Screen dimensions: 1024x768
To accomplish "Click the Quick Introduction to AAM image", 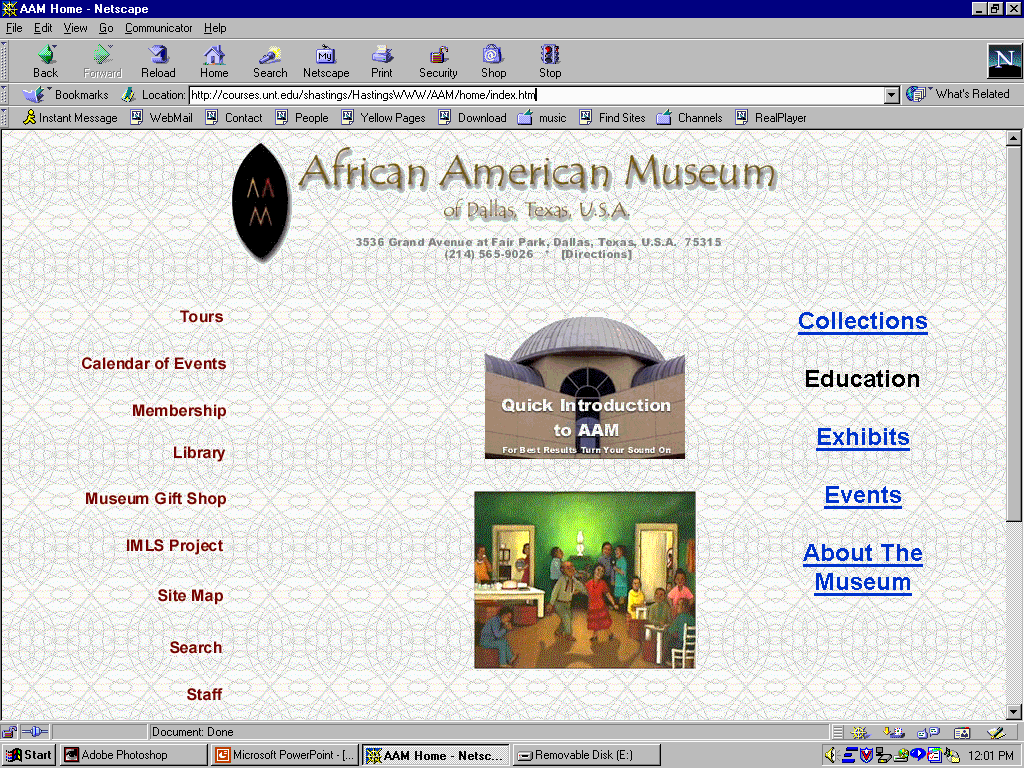I will point(585,390).
